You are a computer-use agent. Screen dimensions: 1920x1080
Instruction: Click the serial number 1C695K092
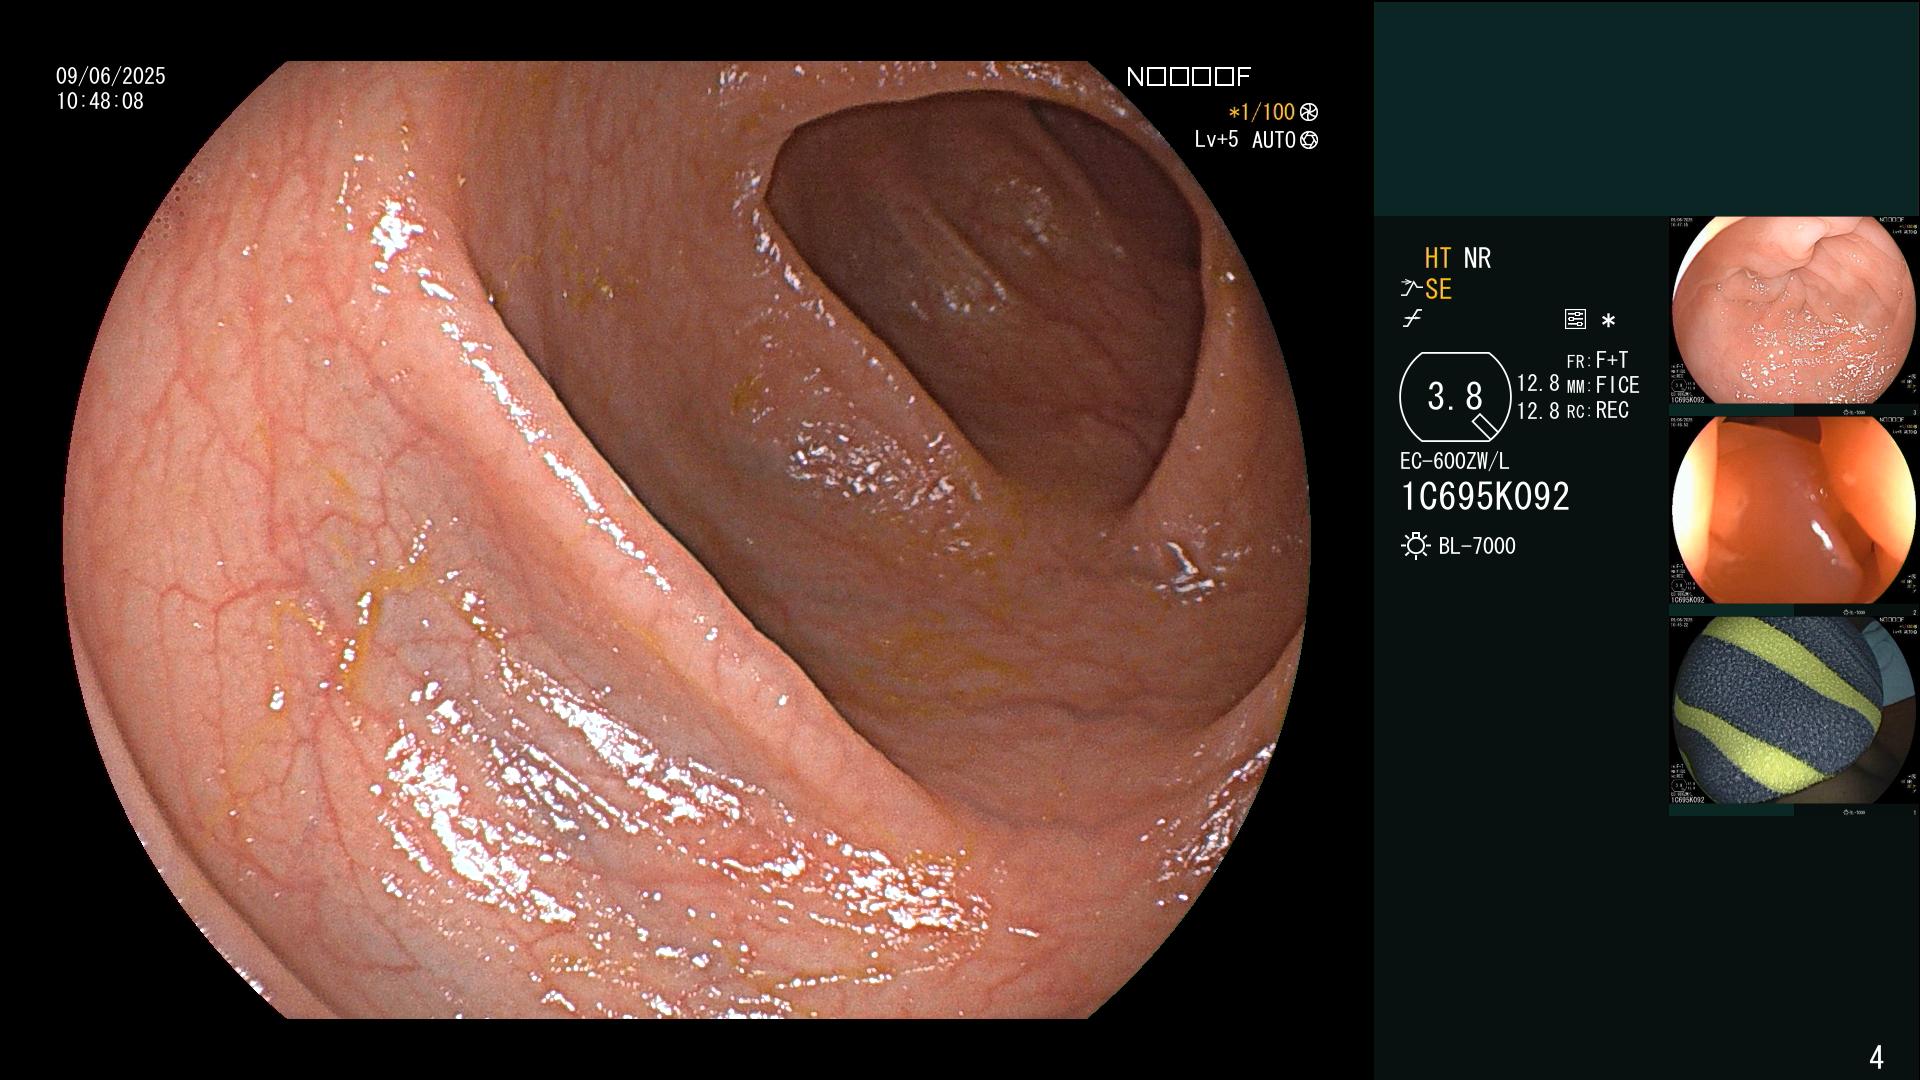(1485, 497)
